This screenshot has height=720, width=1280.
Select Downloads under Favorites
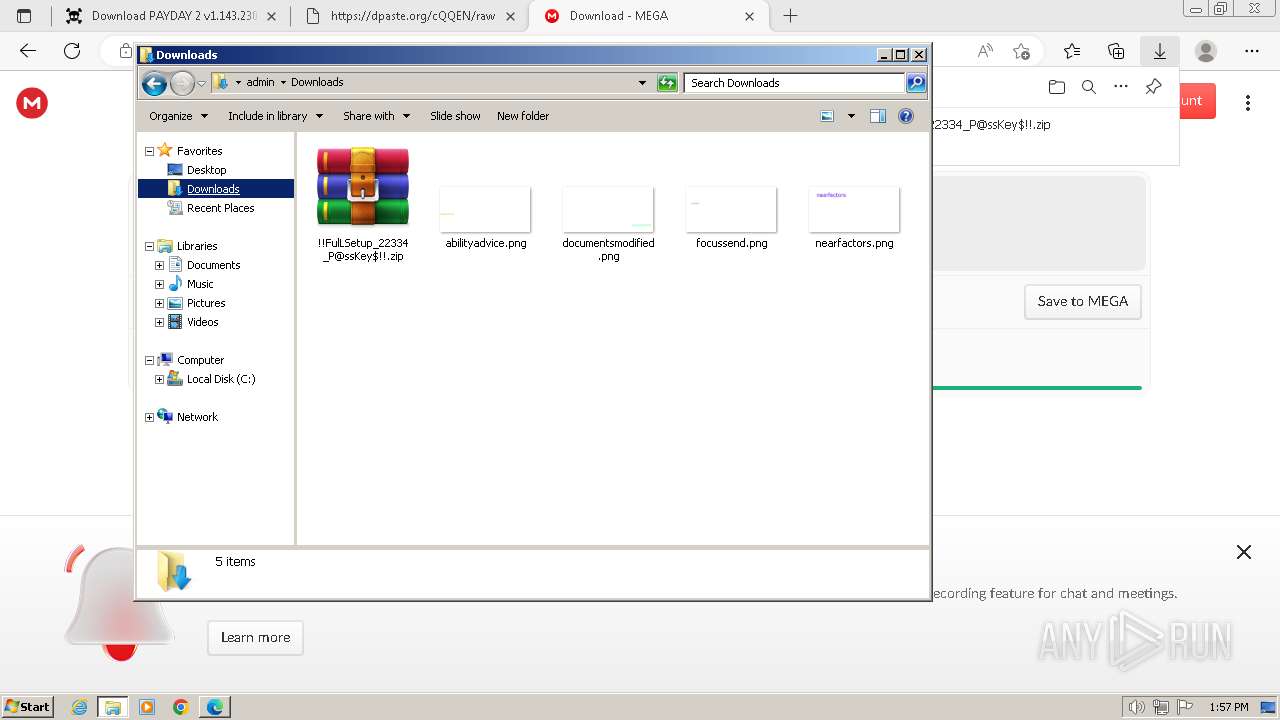(x=213, y=189)
